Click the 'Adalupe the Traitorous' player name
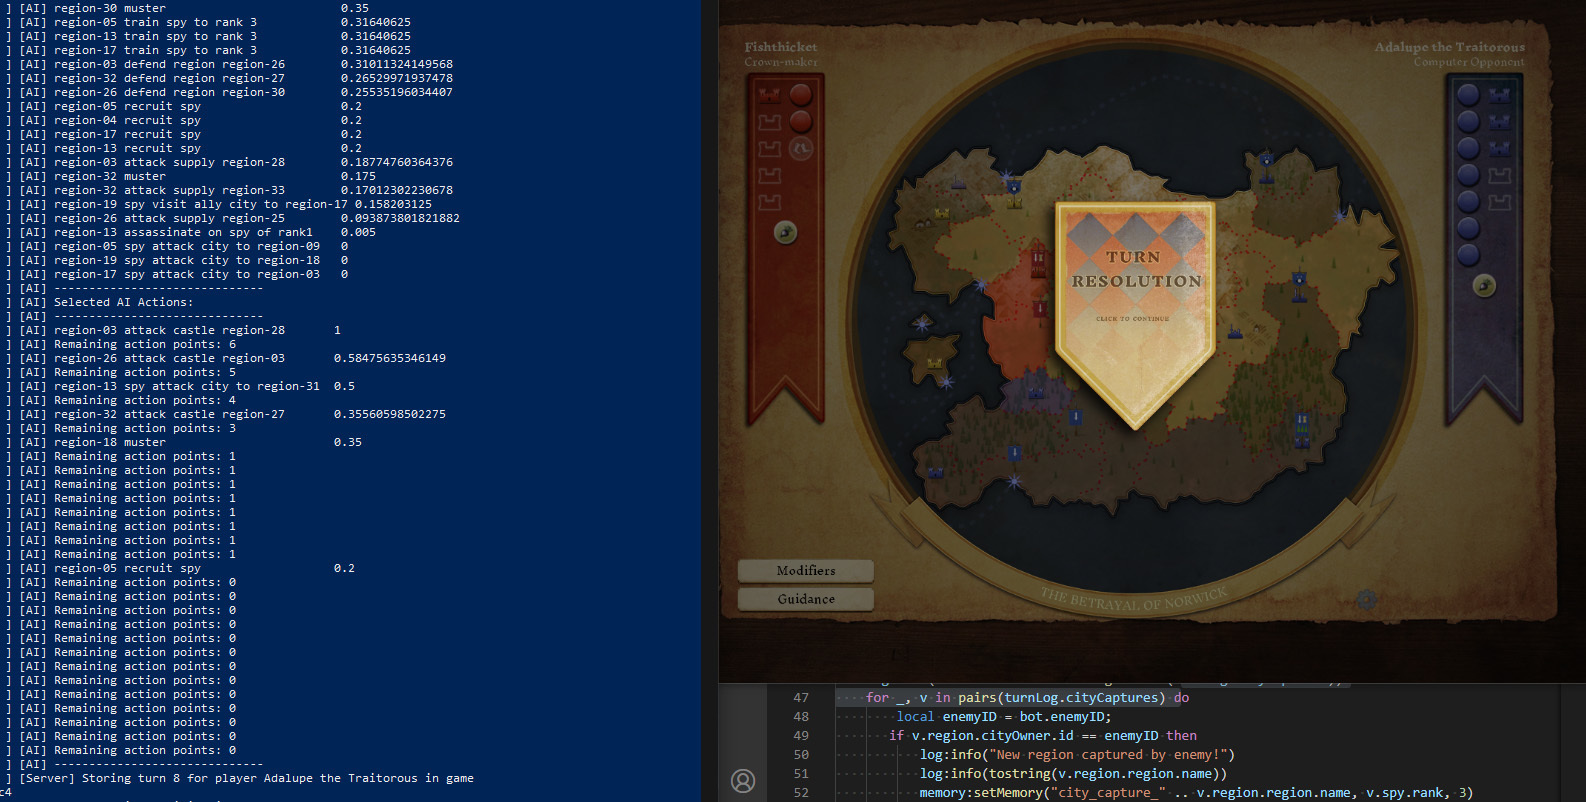Image resolution: width=1586 pixels, height=802 pixels. pos(1449,47)
